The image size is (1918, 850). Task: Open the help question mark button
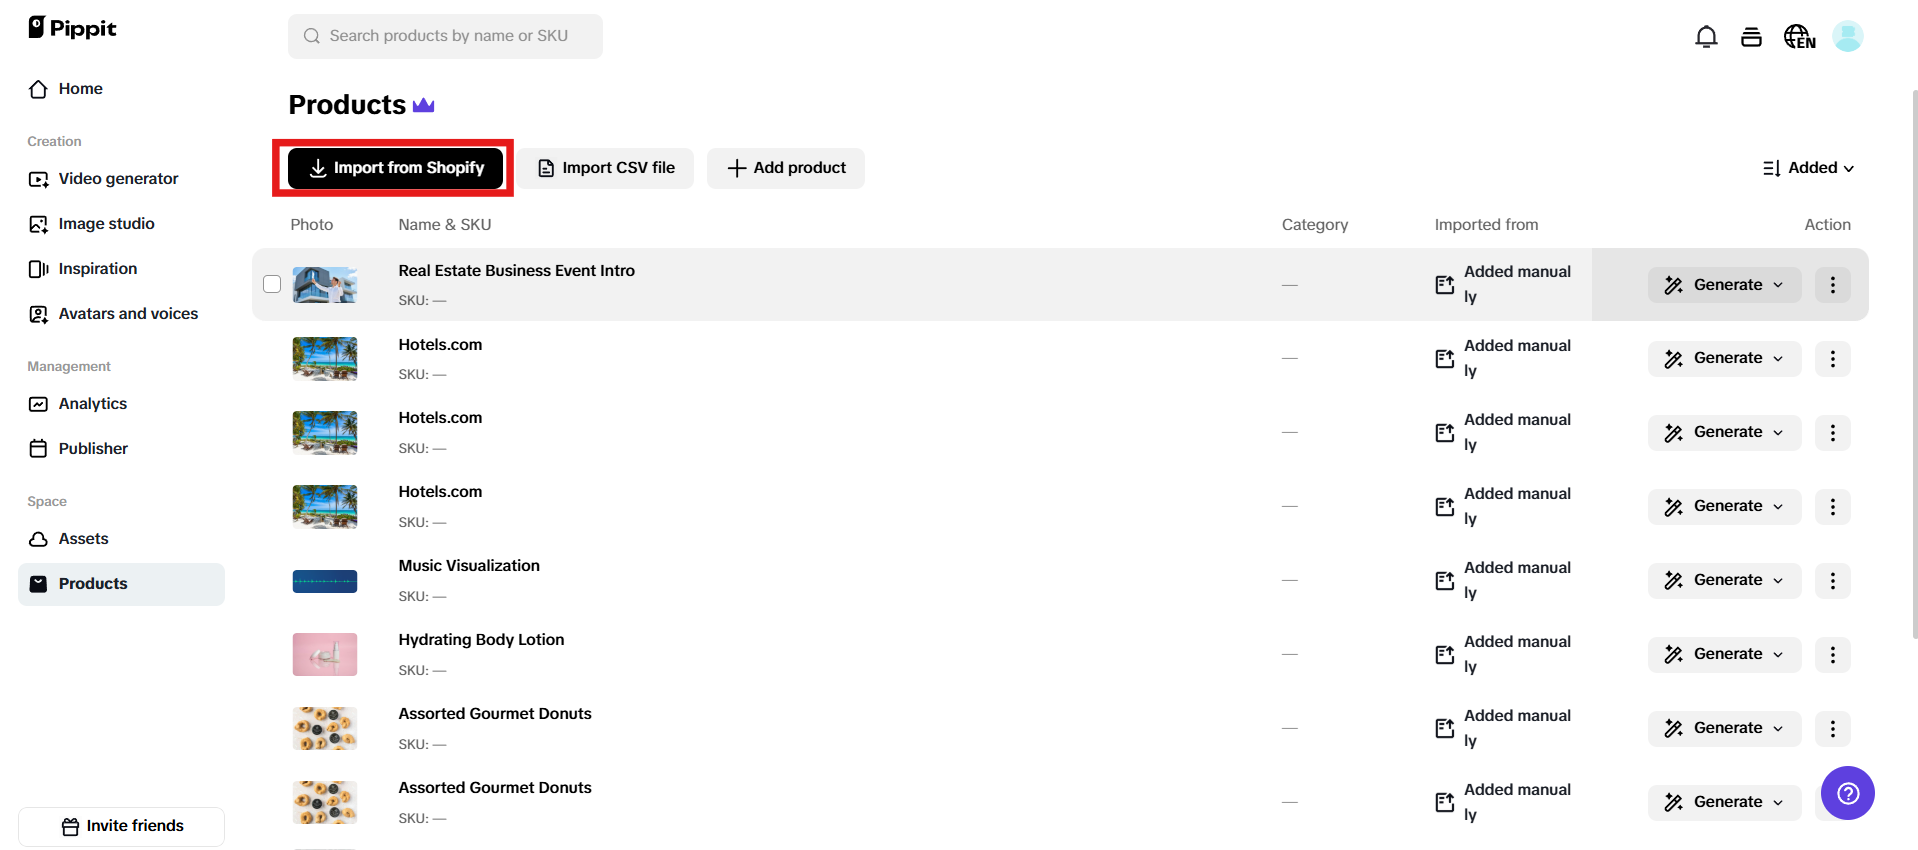coord(1847,793)
